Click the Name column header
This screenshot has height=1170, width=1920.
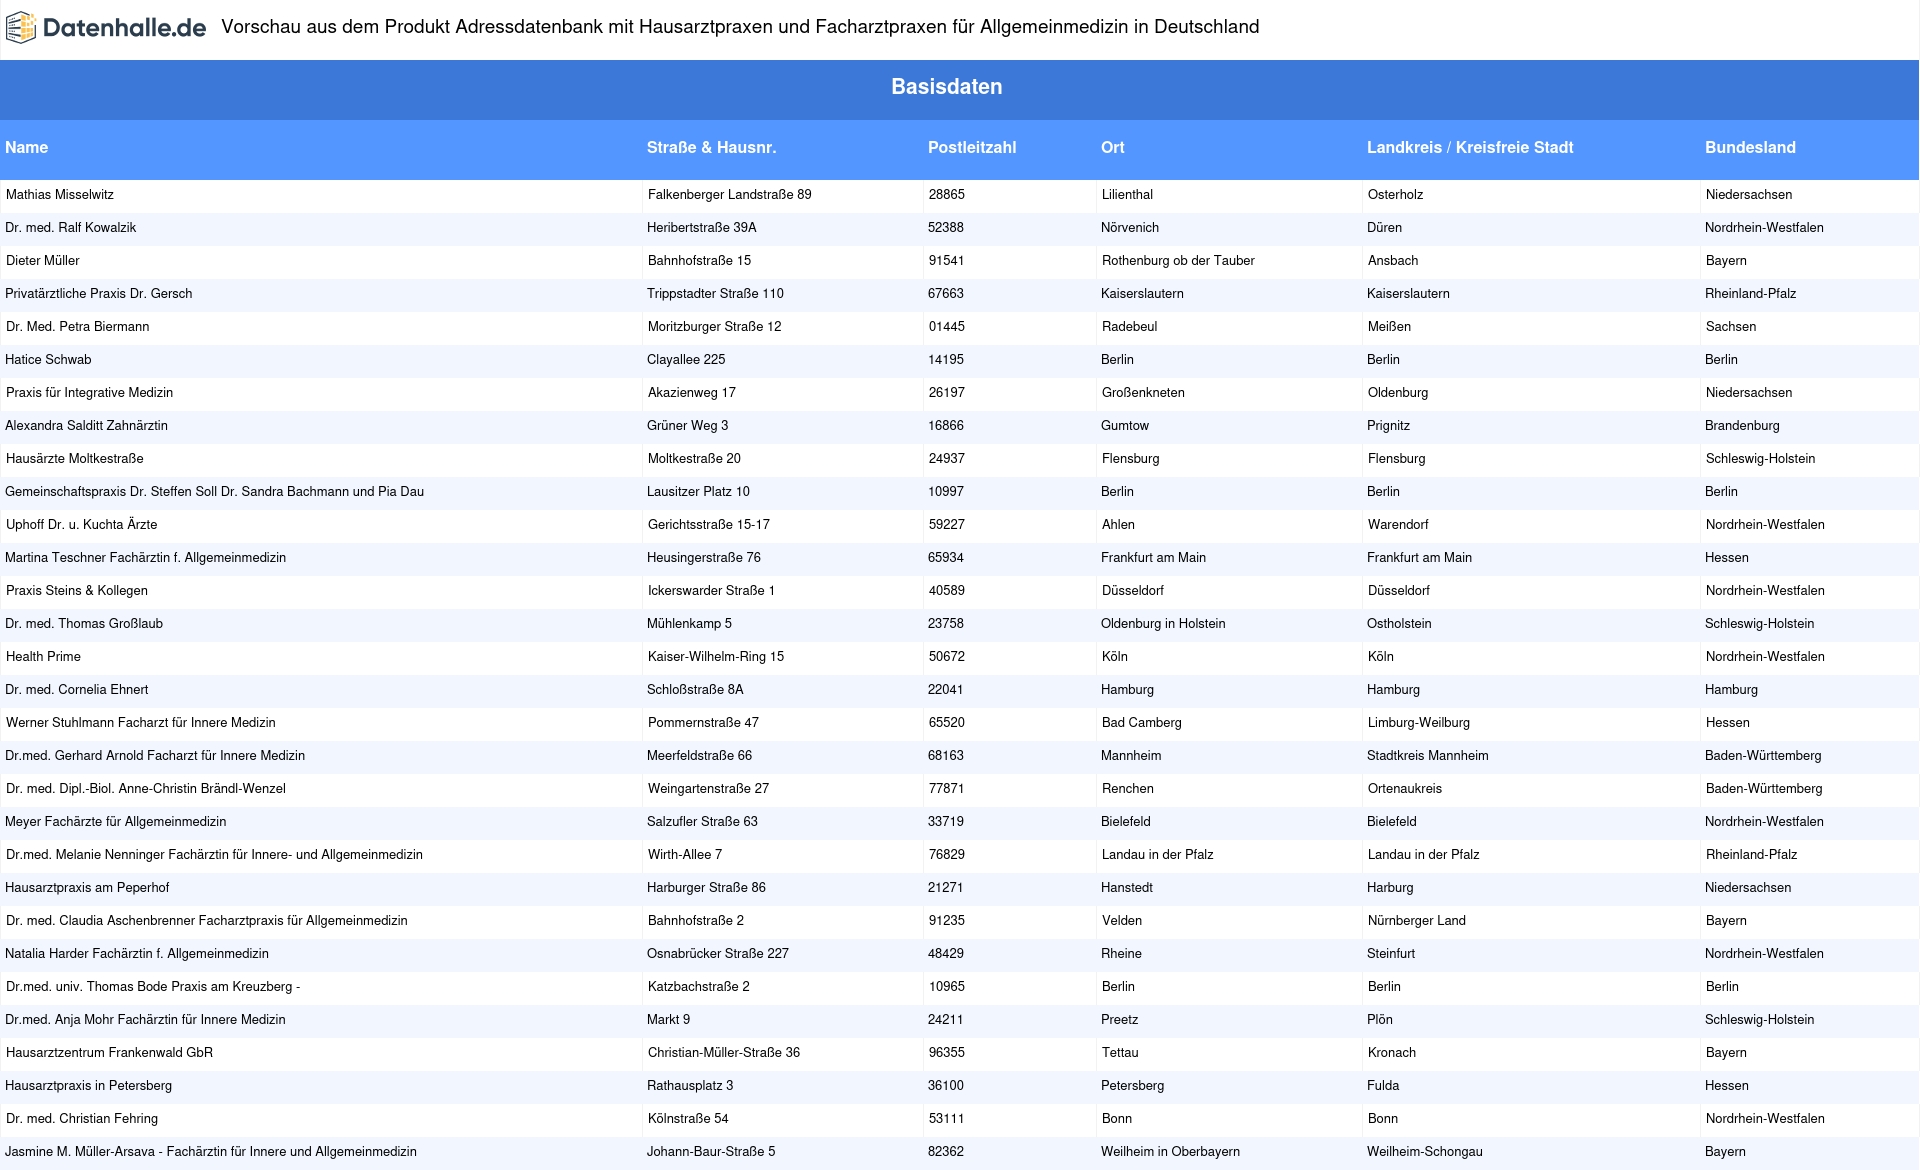pos(26,147)
